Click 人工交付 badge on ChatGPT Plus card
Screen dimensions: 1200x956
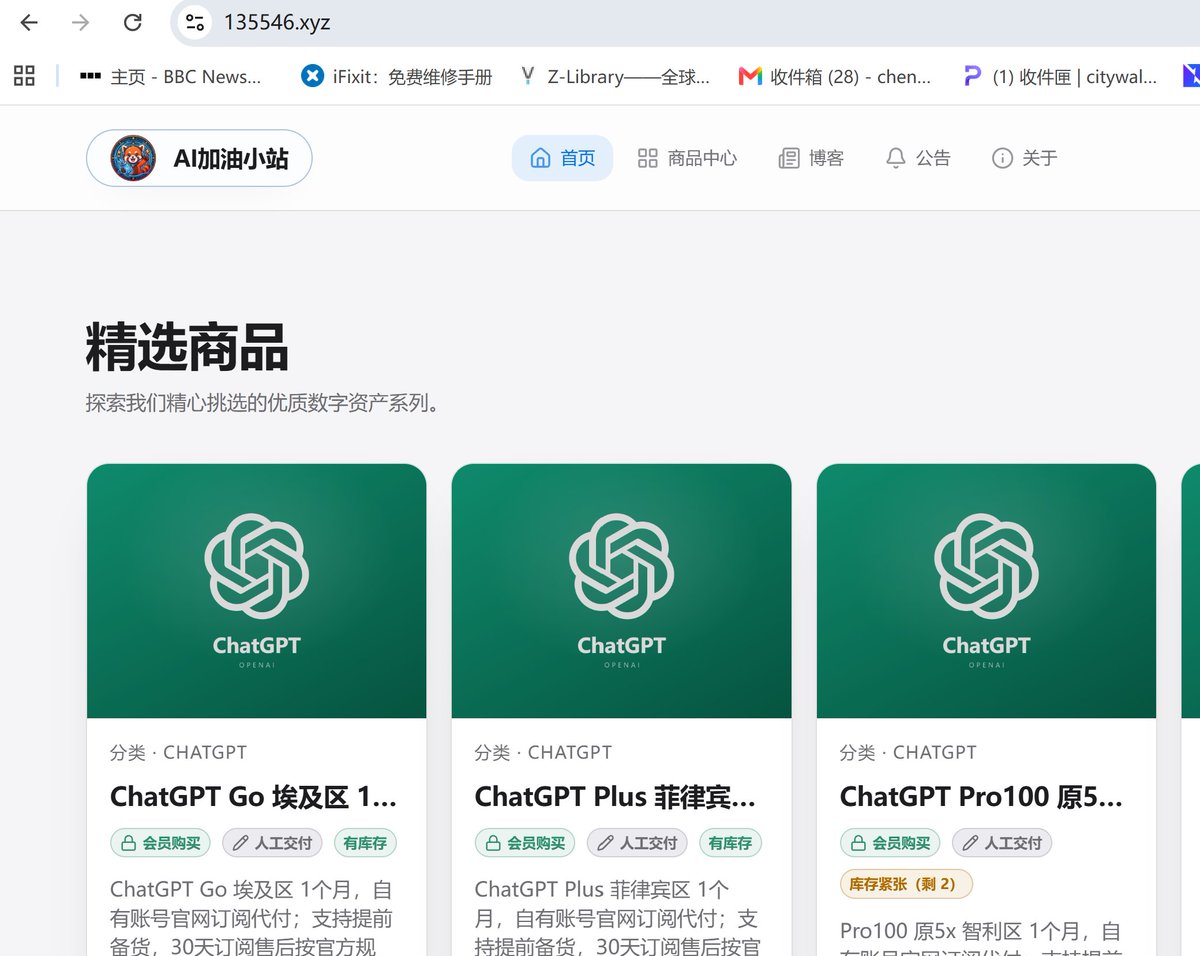(x=637, y=843)
